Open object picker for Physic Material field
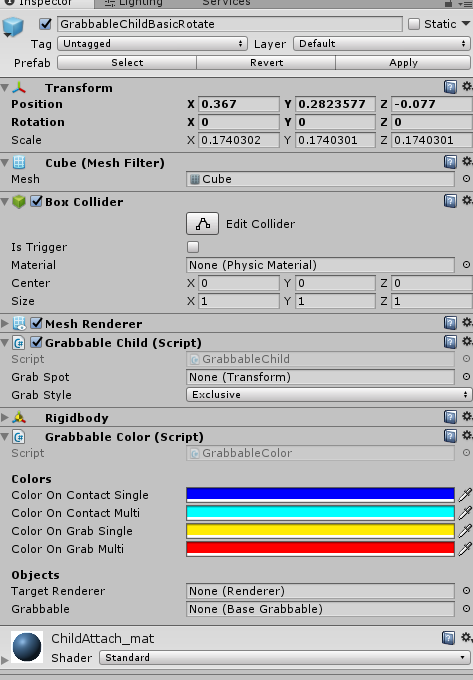 point(466,265)
